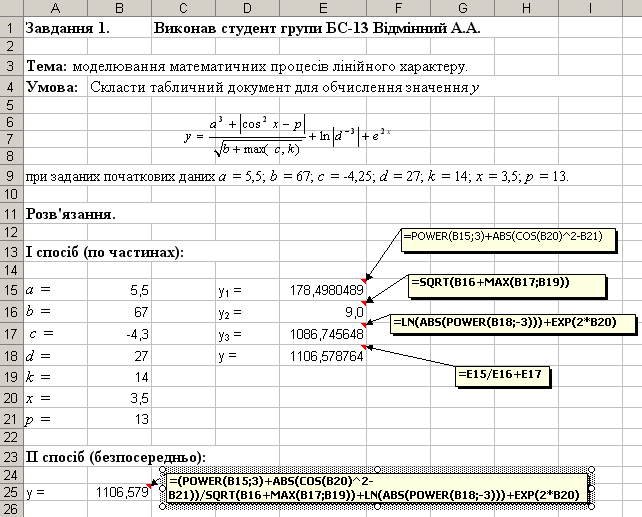Click label cell 'c =' in row 17

tap(55, 334)
